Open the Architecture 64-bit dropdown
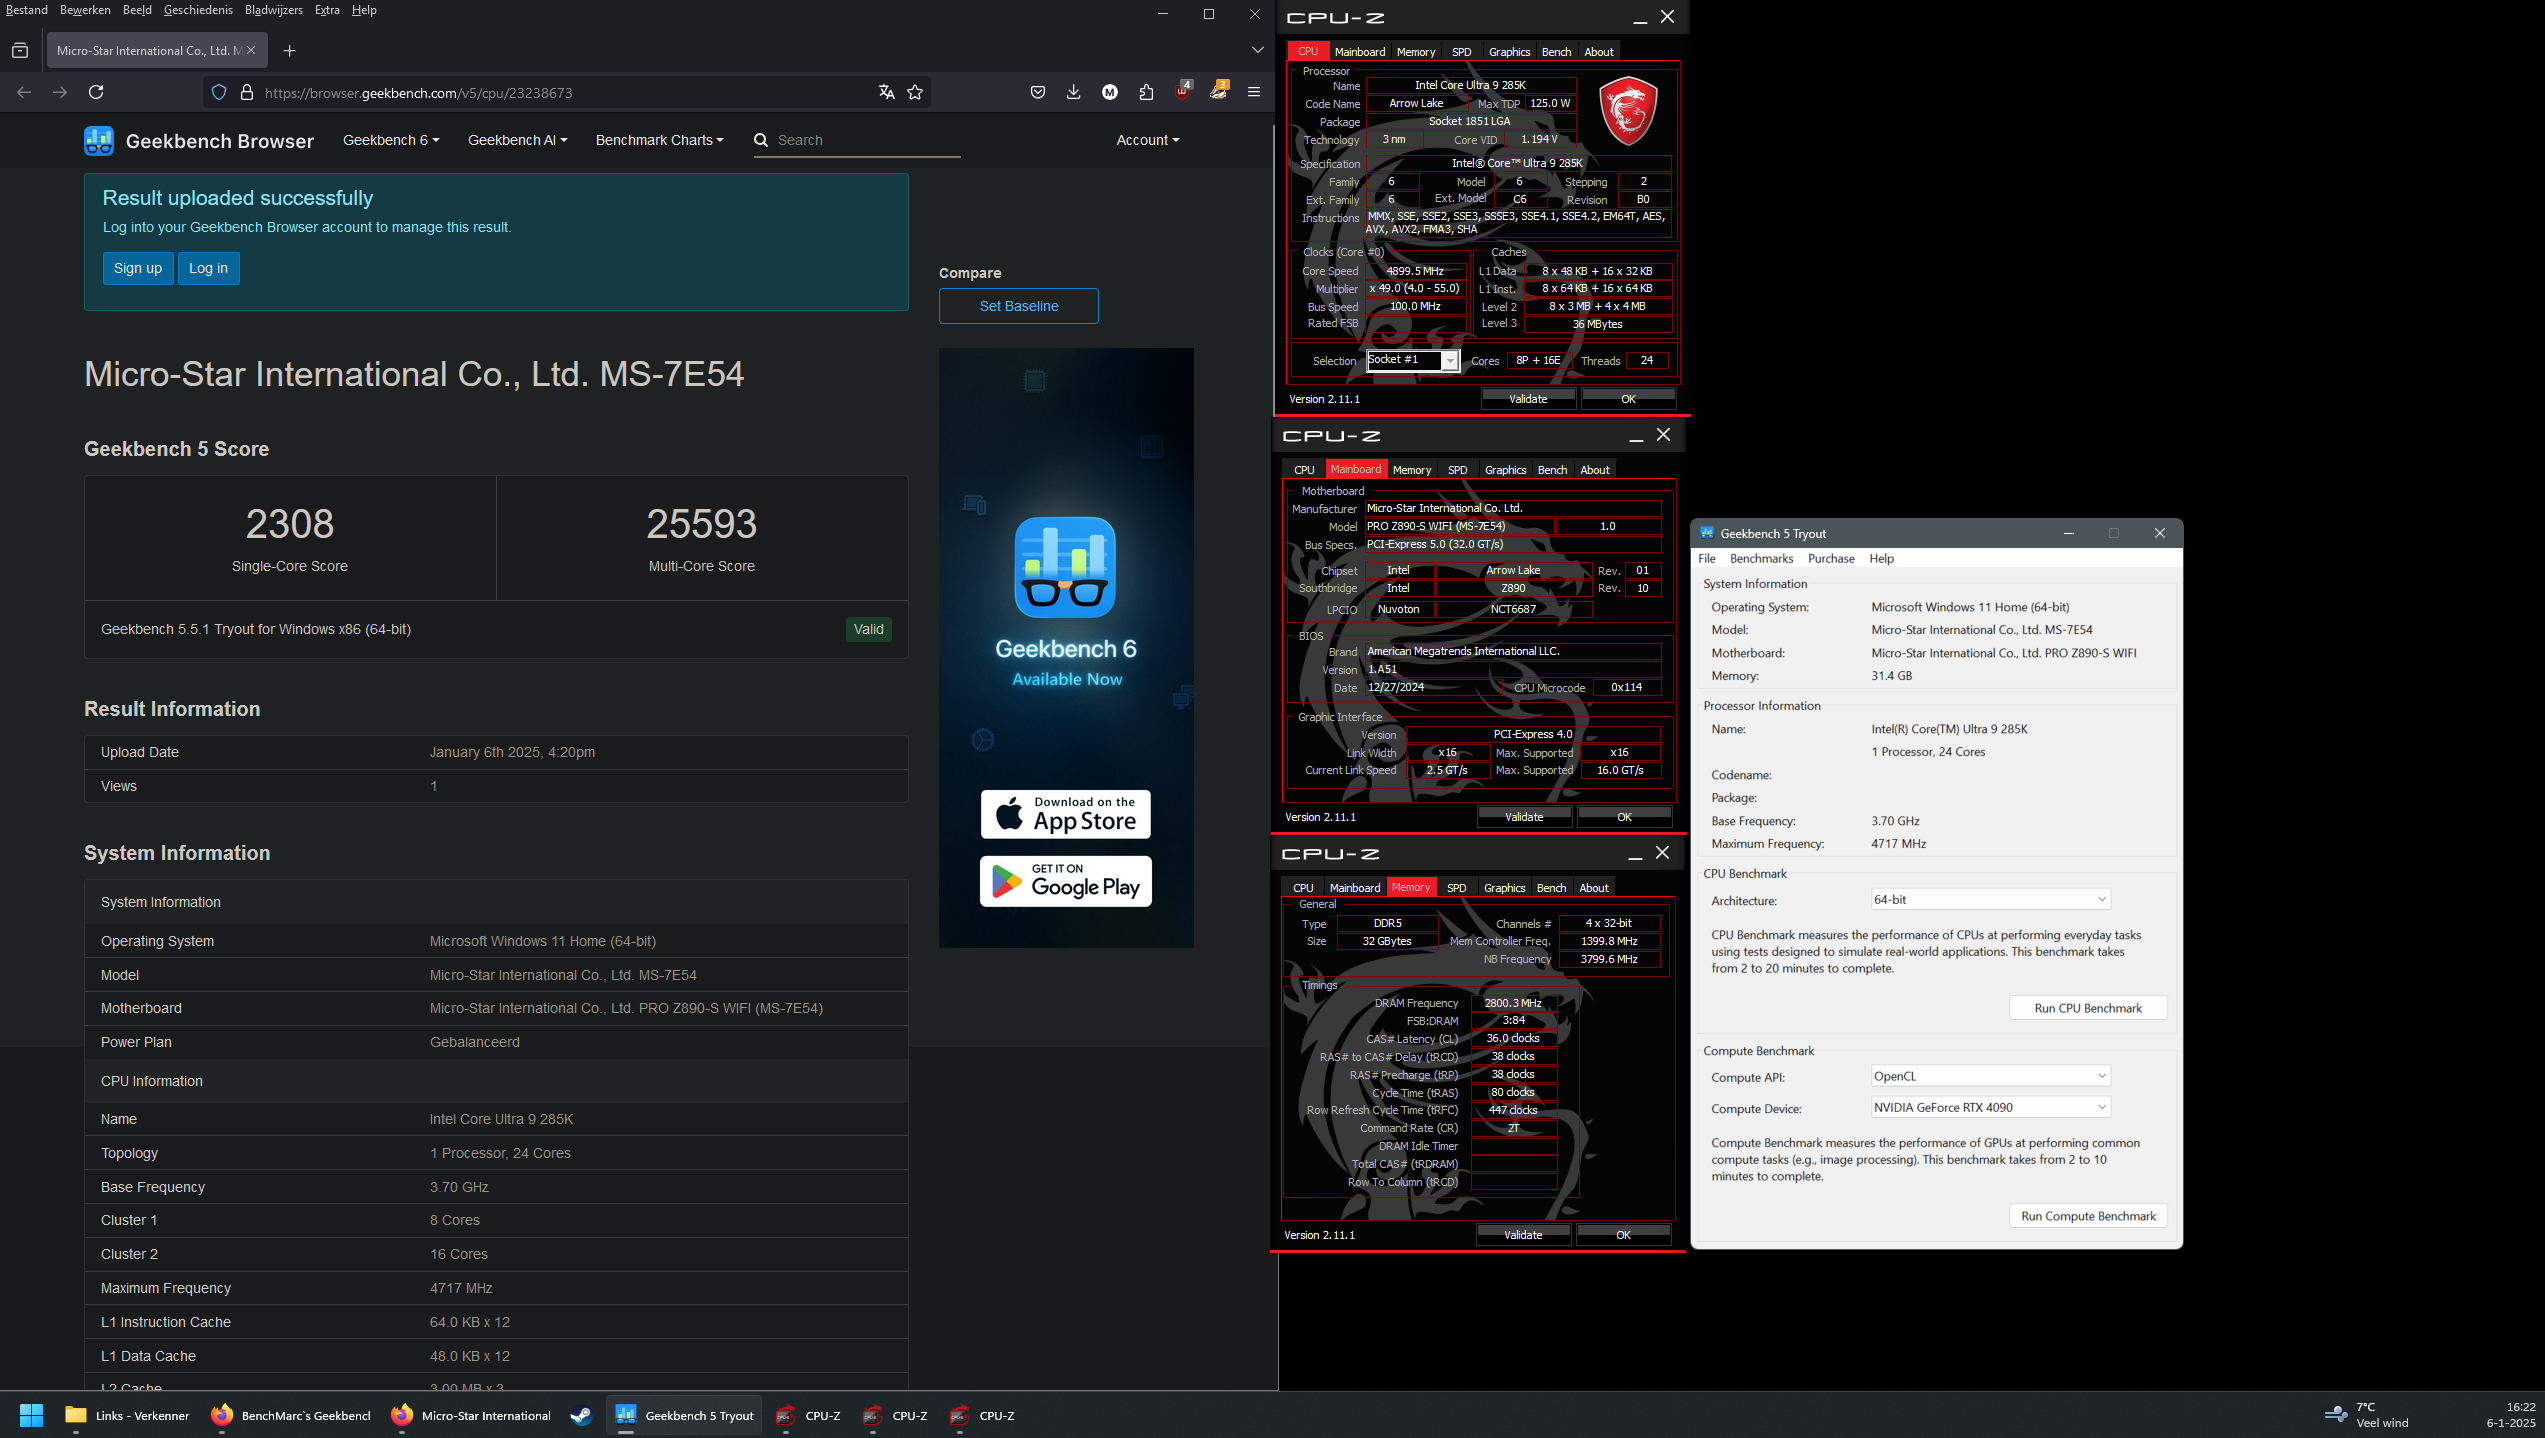 [x=1990, y=899]
